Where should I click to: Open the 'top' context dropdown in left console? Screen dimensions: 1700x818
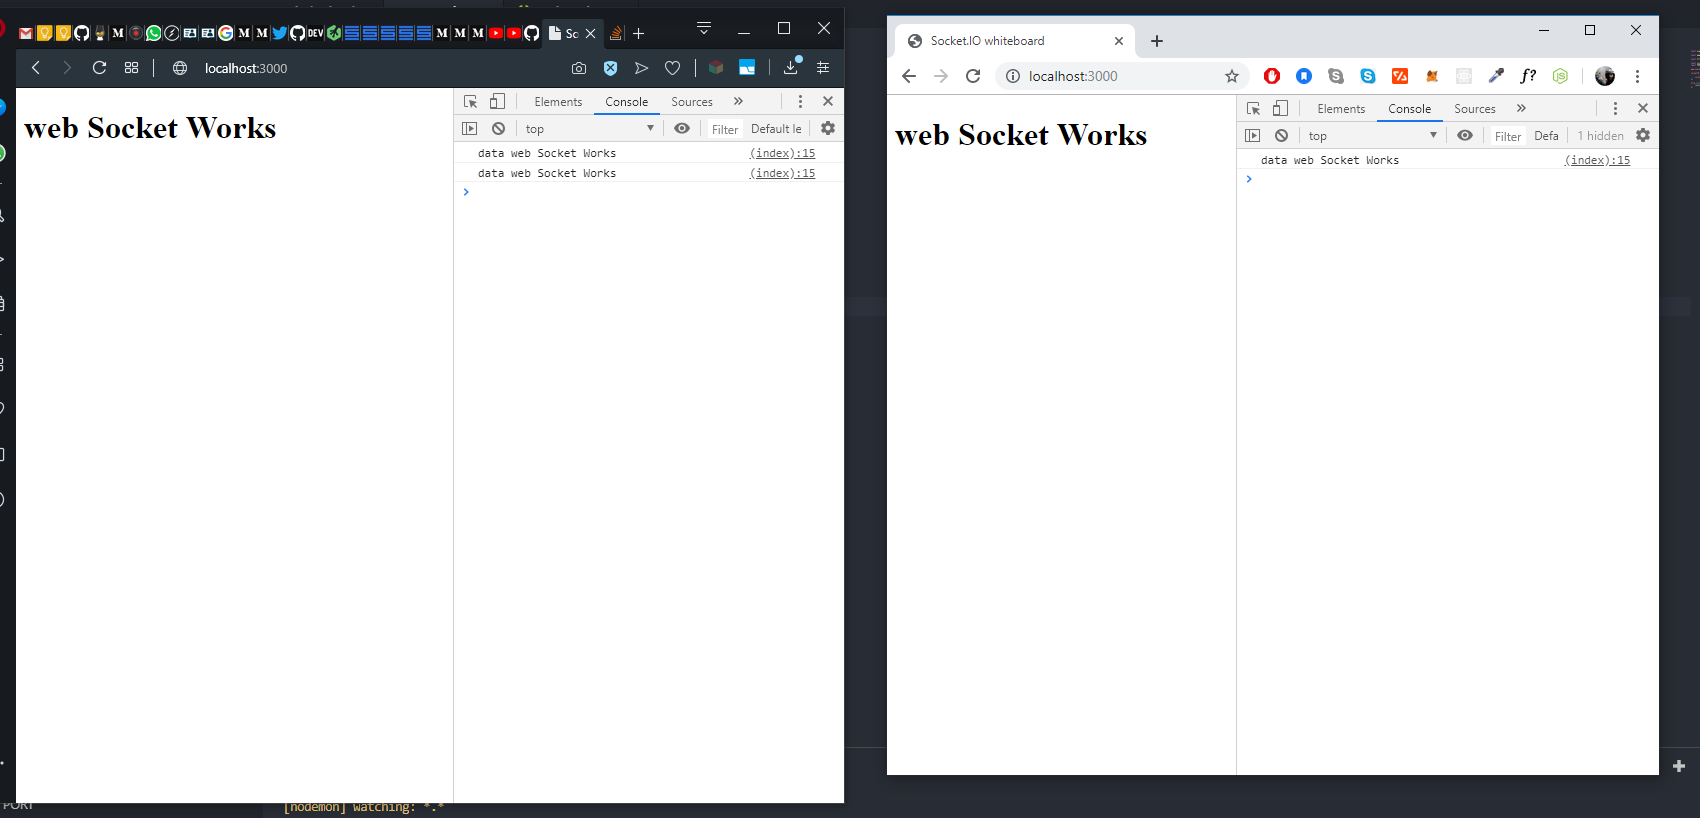tap(588, 129)
